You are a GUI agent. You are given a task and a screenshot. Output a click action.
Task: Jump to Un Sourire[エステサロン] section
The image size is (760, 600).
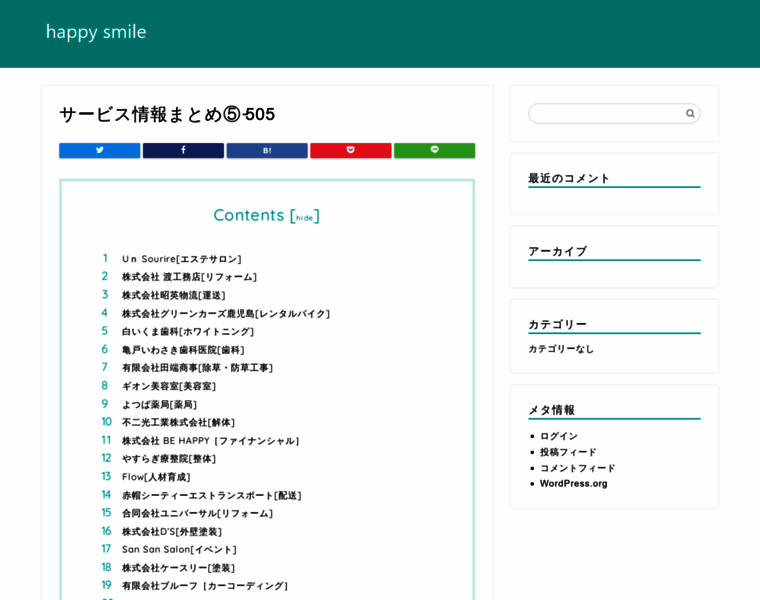click(181, 259)
